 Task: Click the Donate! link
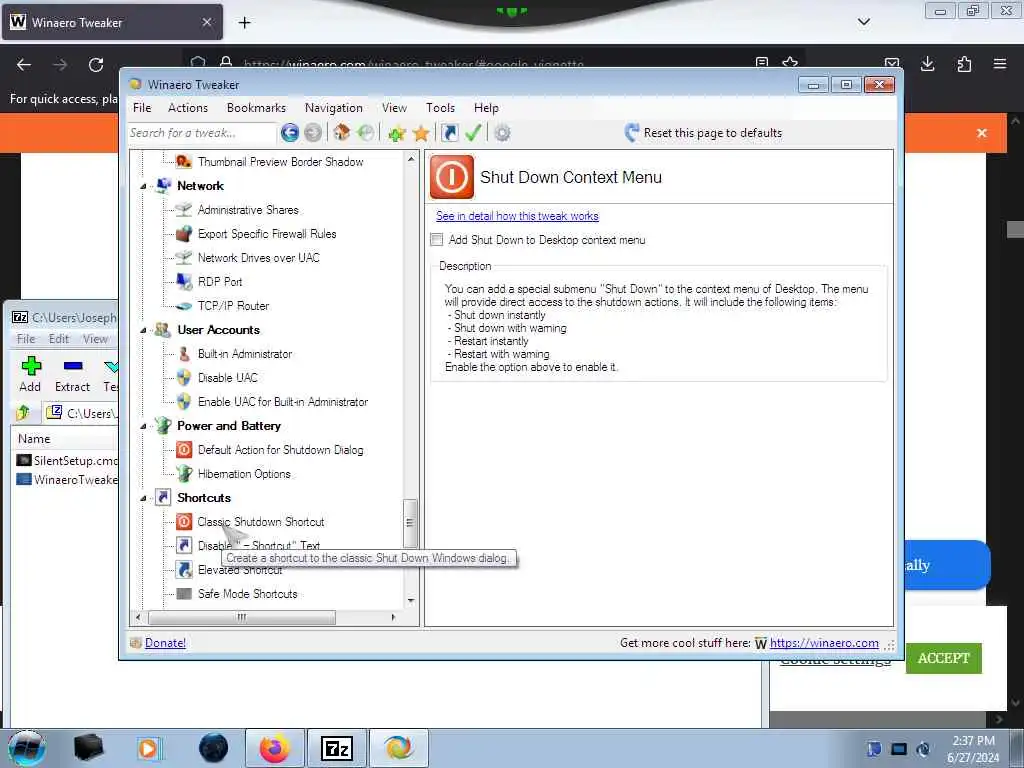(x=165, y=643)
